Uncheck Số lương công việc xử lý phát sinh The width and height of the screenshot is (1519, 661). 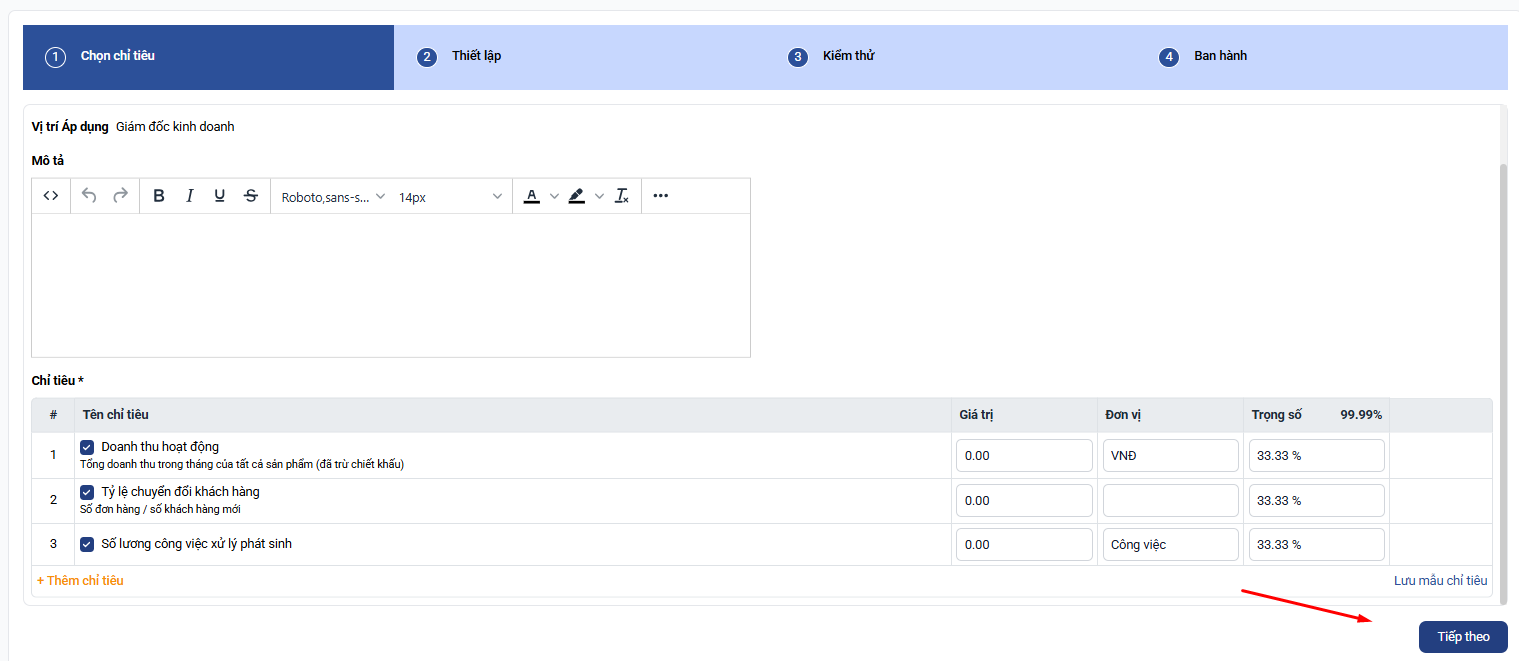point(87,545)
